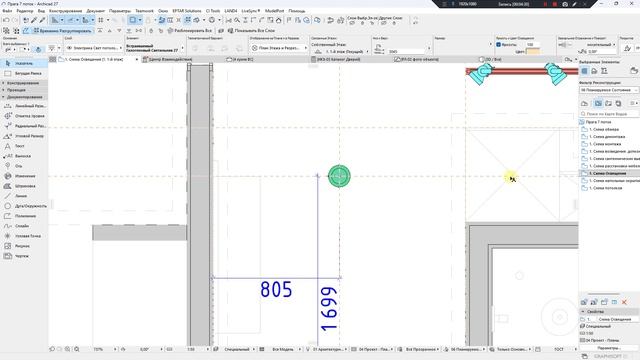The width and height of the screenshot is (640, 360).
Task: Click the navigator search field
Action: point(609,114)
